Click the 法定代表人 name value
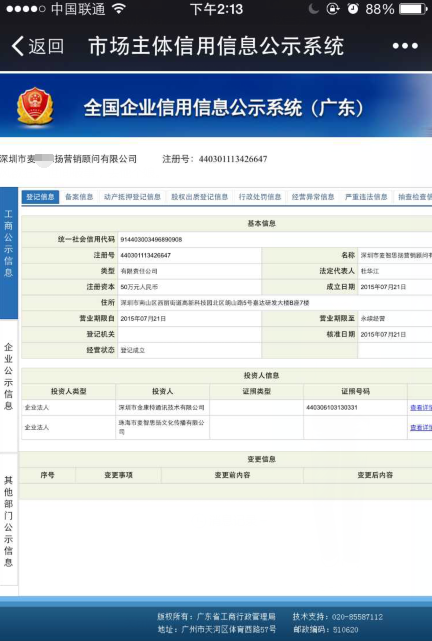 [370, 271]
